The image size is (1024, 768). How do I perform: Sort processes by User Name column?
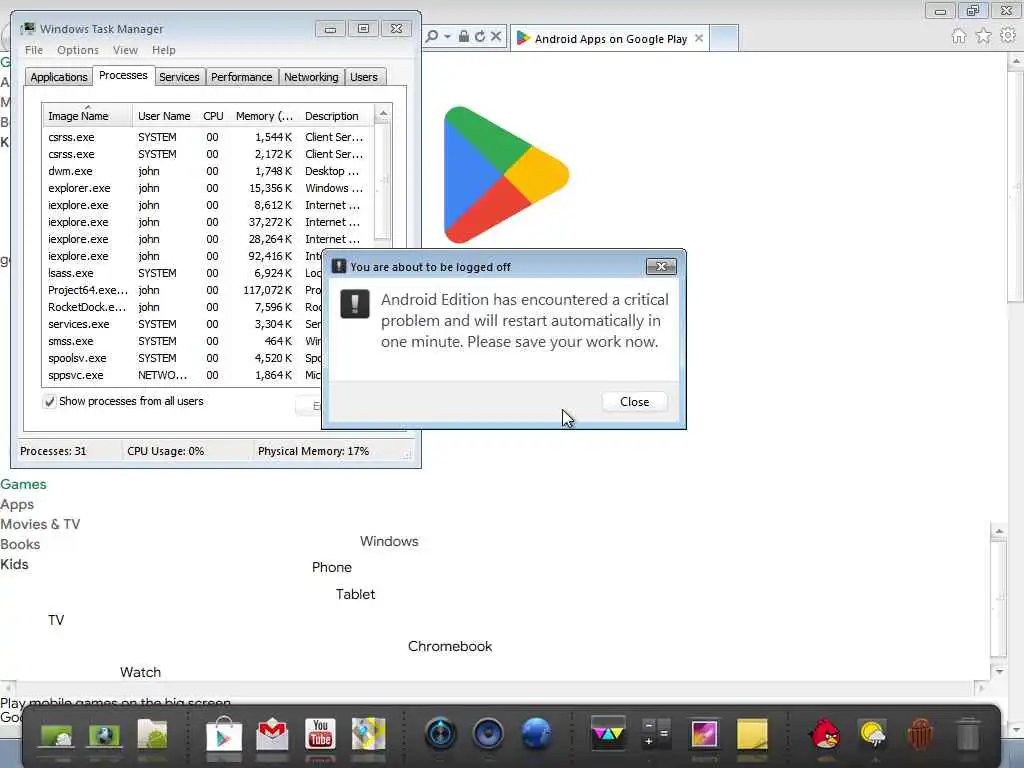[x=165, y=116]
